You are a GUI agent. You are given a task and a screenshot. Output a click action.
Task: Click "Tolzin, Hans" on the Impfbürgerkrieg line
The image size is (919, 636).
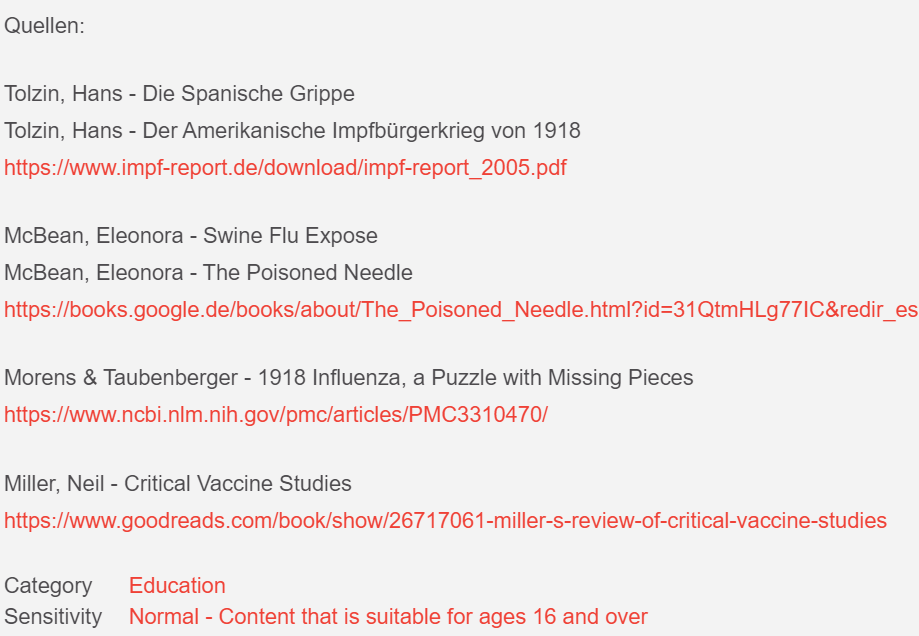[x=64, y=131]
